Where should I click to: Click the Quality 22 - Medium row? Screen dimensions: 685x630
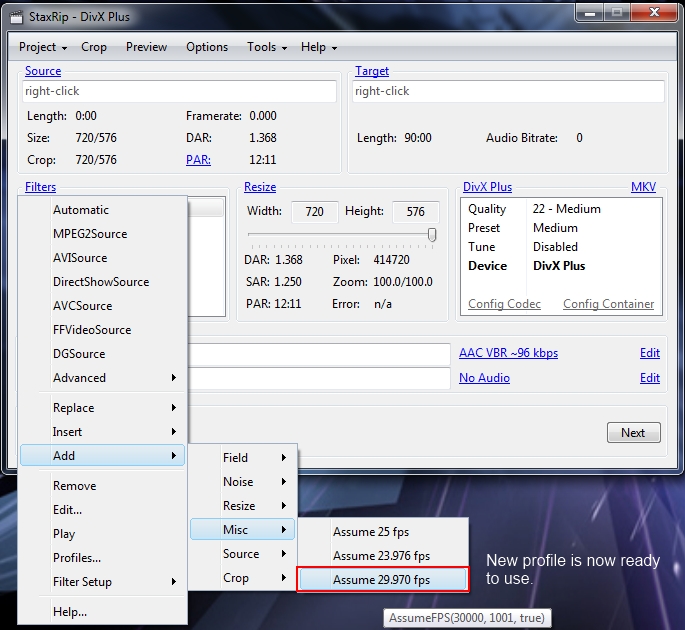(x=561, y=209)
